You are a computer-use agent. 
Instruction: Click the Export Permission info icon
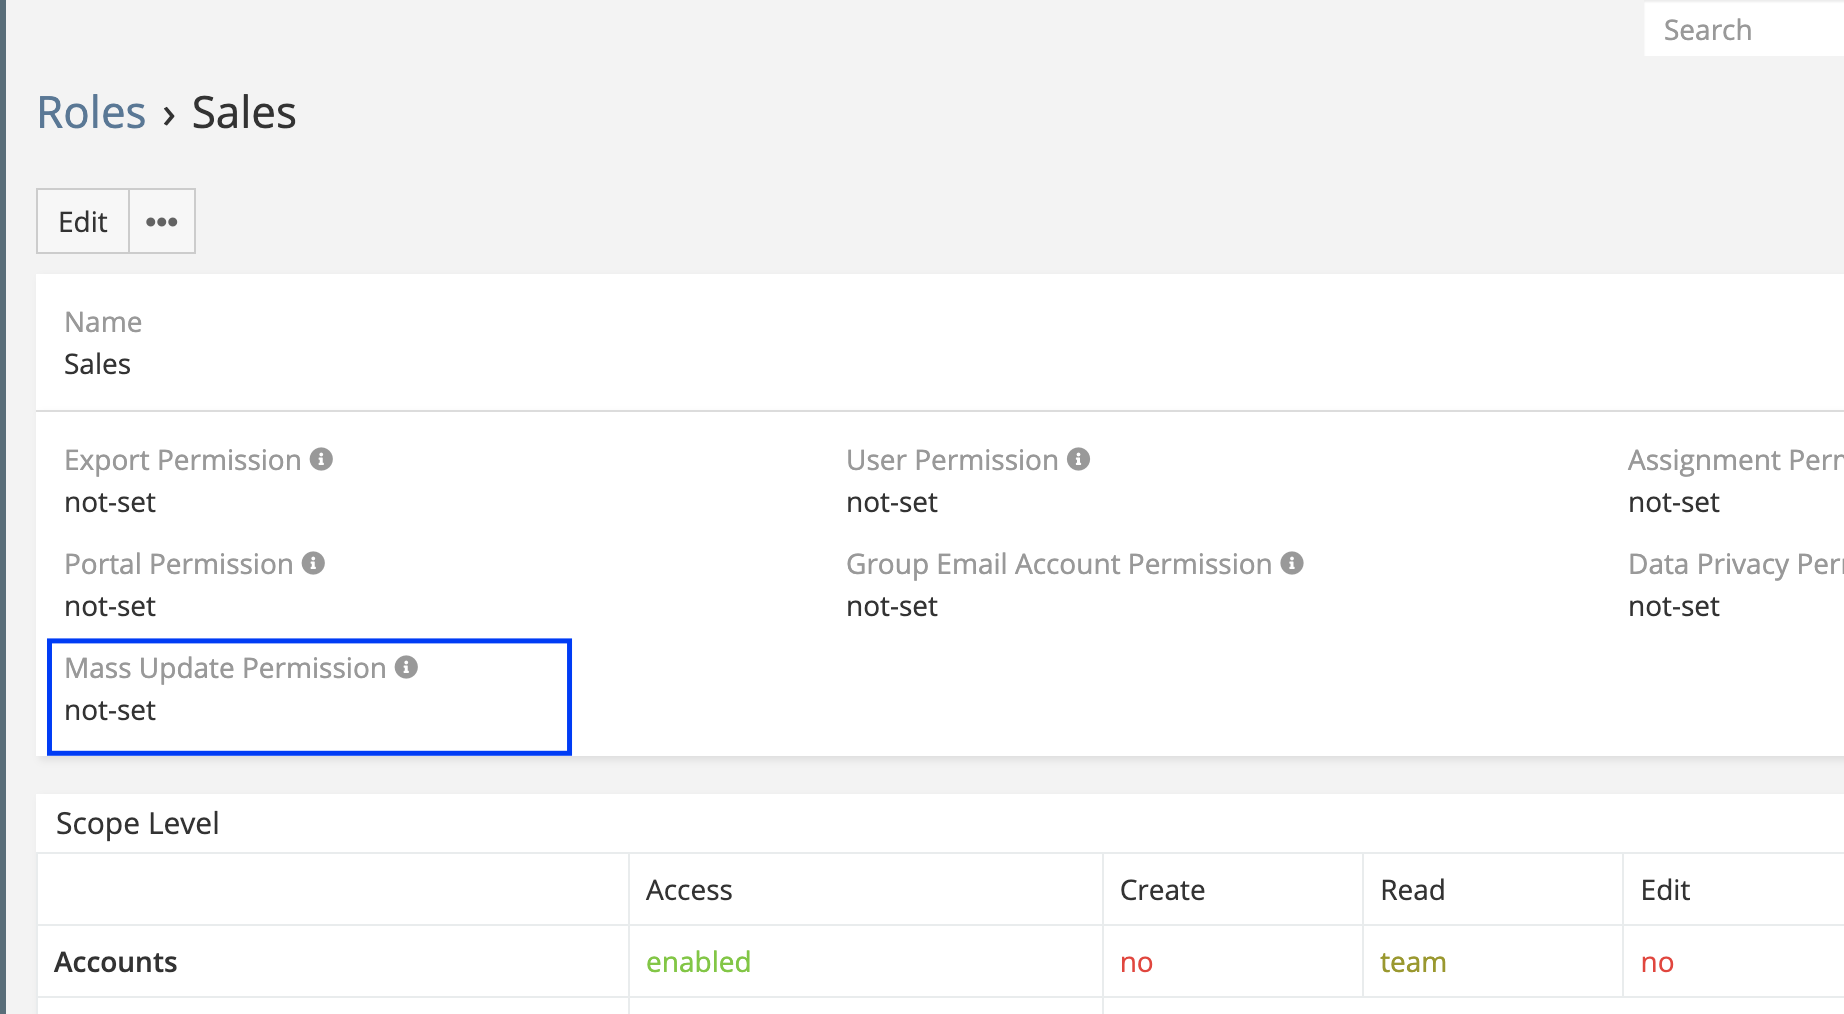(321, 459)
